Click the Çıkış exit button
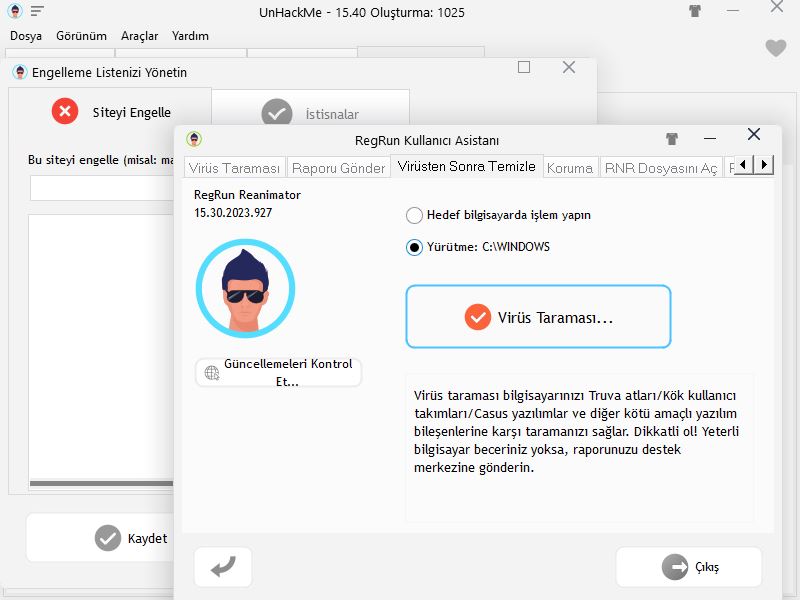The width and height of the screenshot is (800, 600). (689, 567)
